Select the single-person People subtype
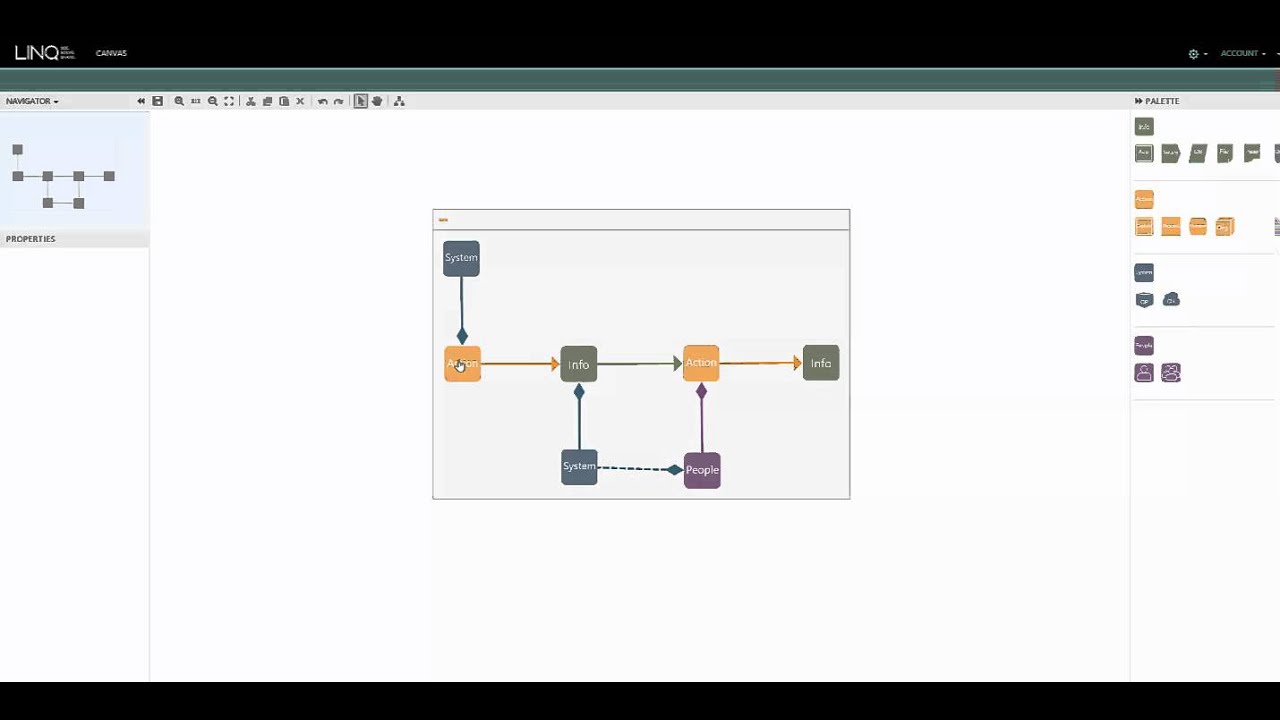 click(x=1144, y=373)
